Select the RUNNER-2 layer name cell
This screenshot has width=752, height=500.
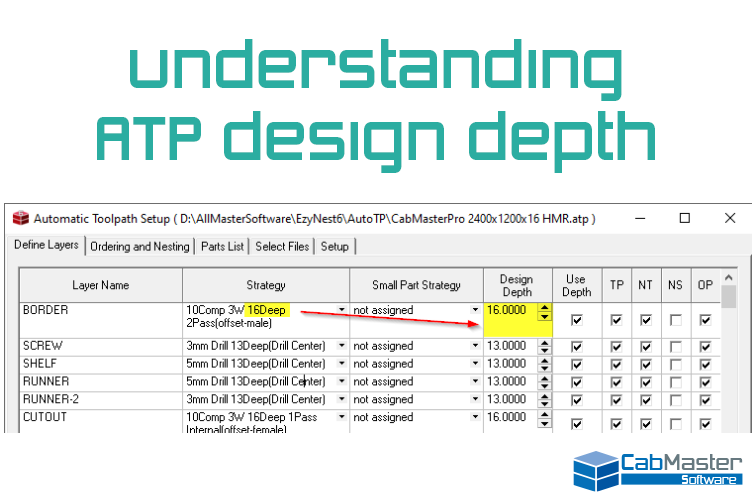point(101,400)
